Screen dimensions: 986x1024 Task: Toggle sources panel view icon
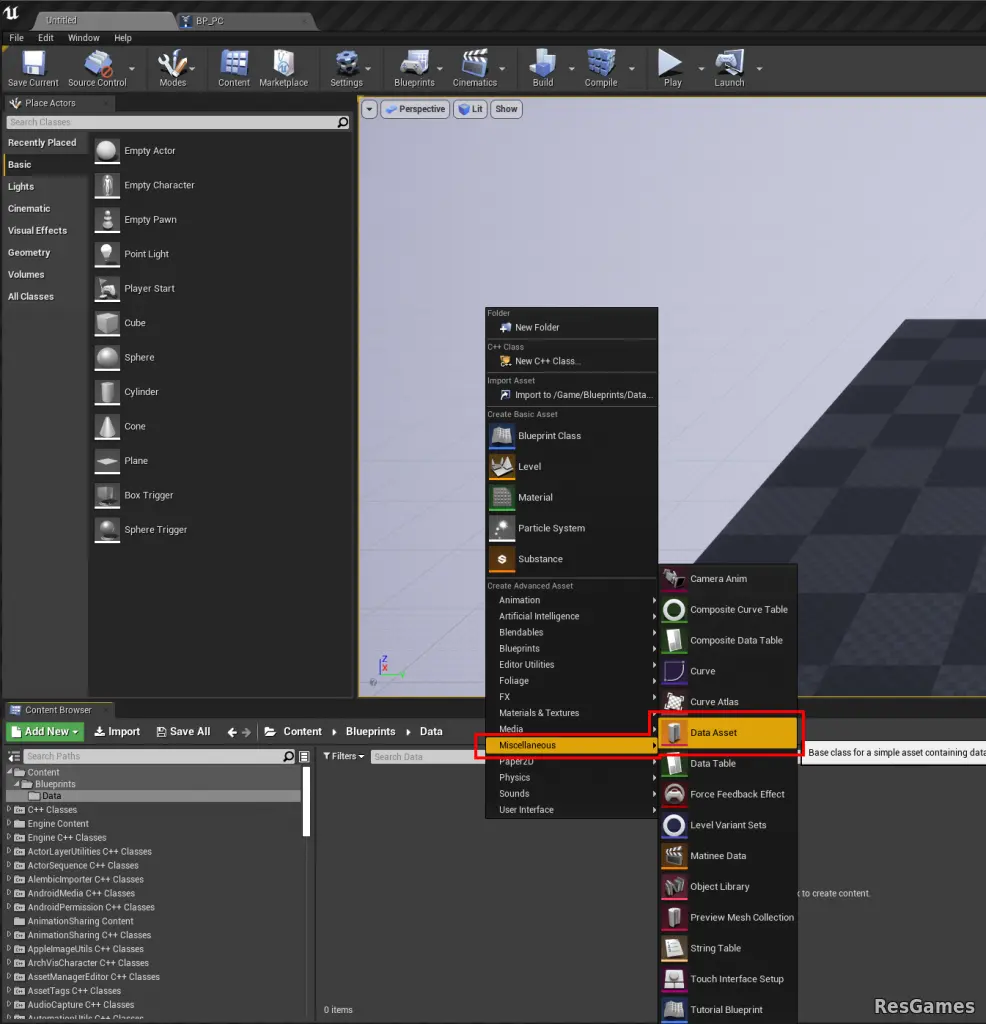(x=14, y=756)
